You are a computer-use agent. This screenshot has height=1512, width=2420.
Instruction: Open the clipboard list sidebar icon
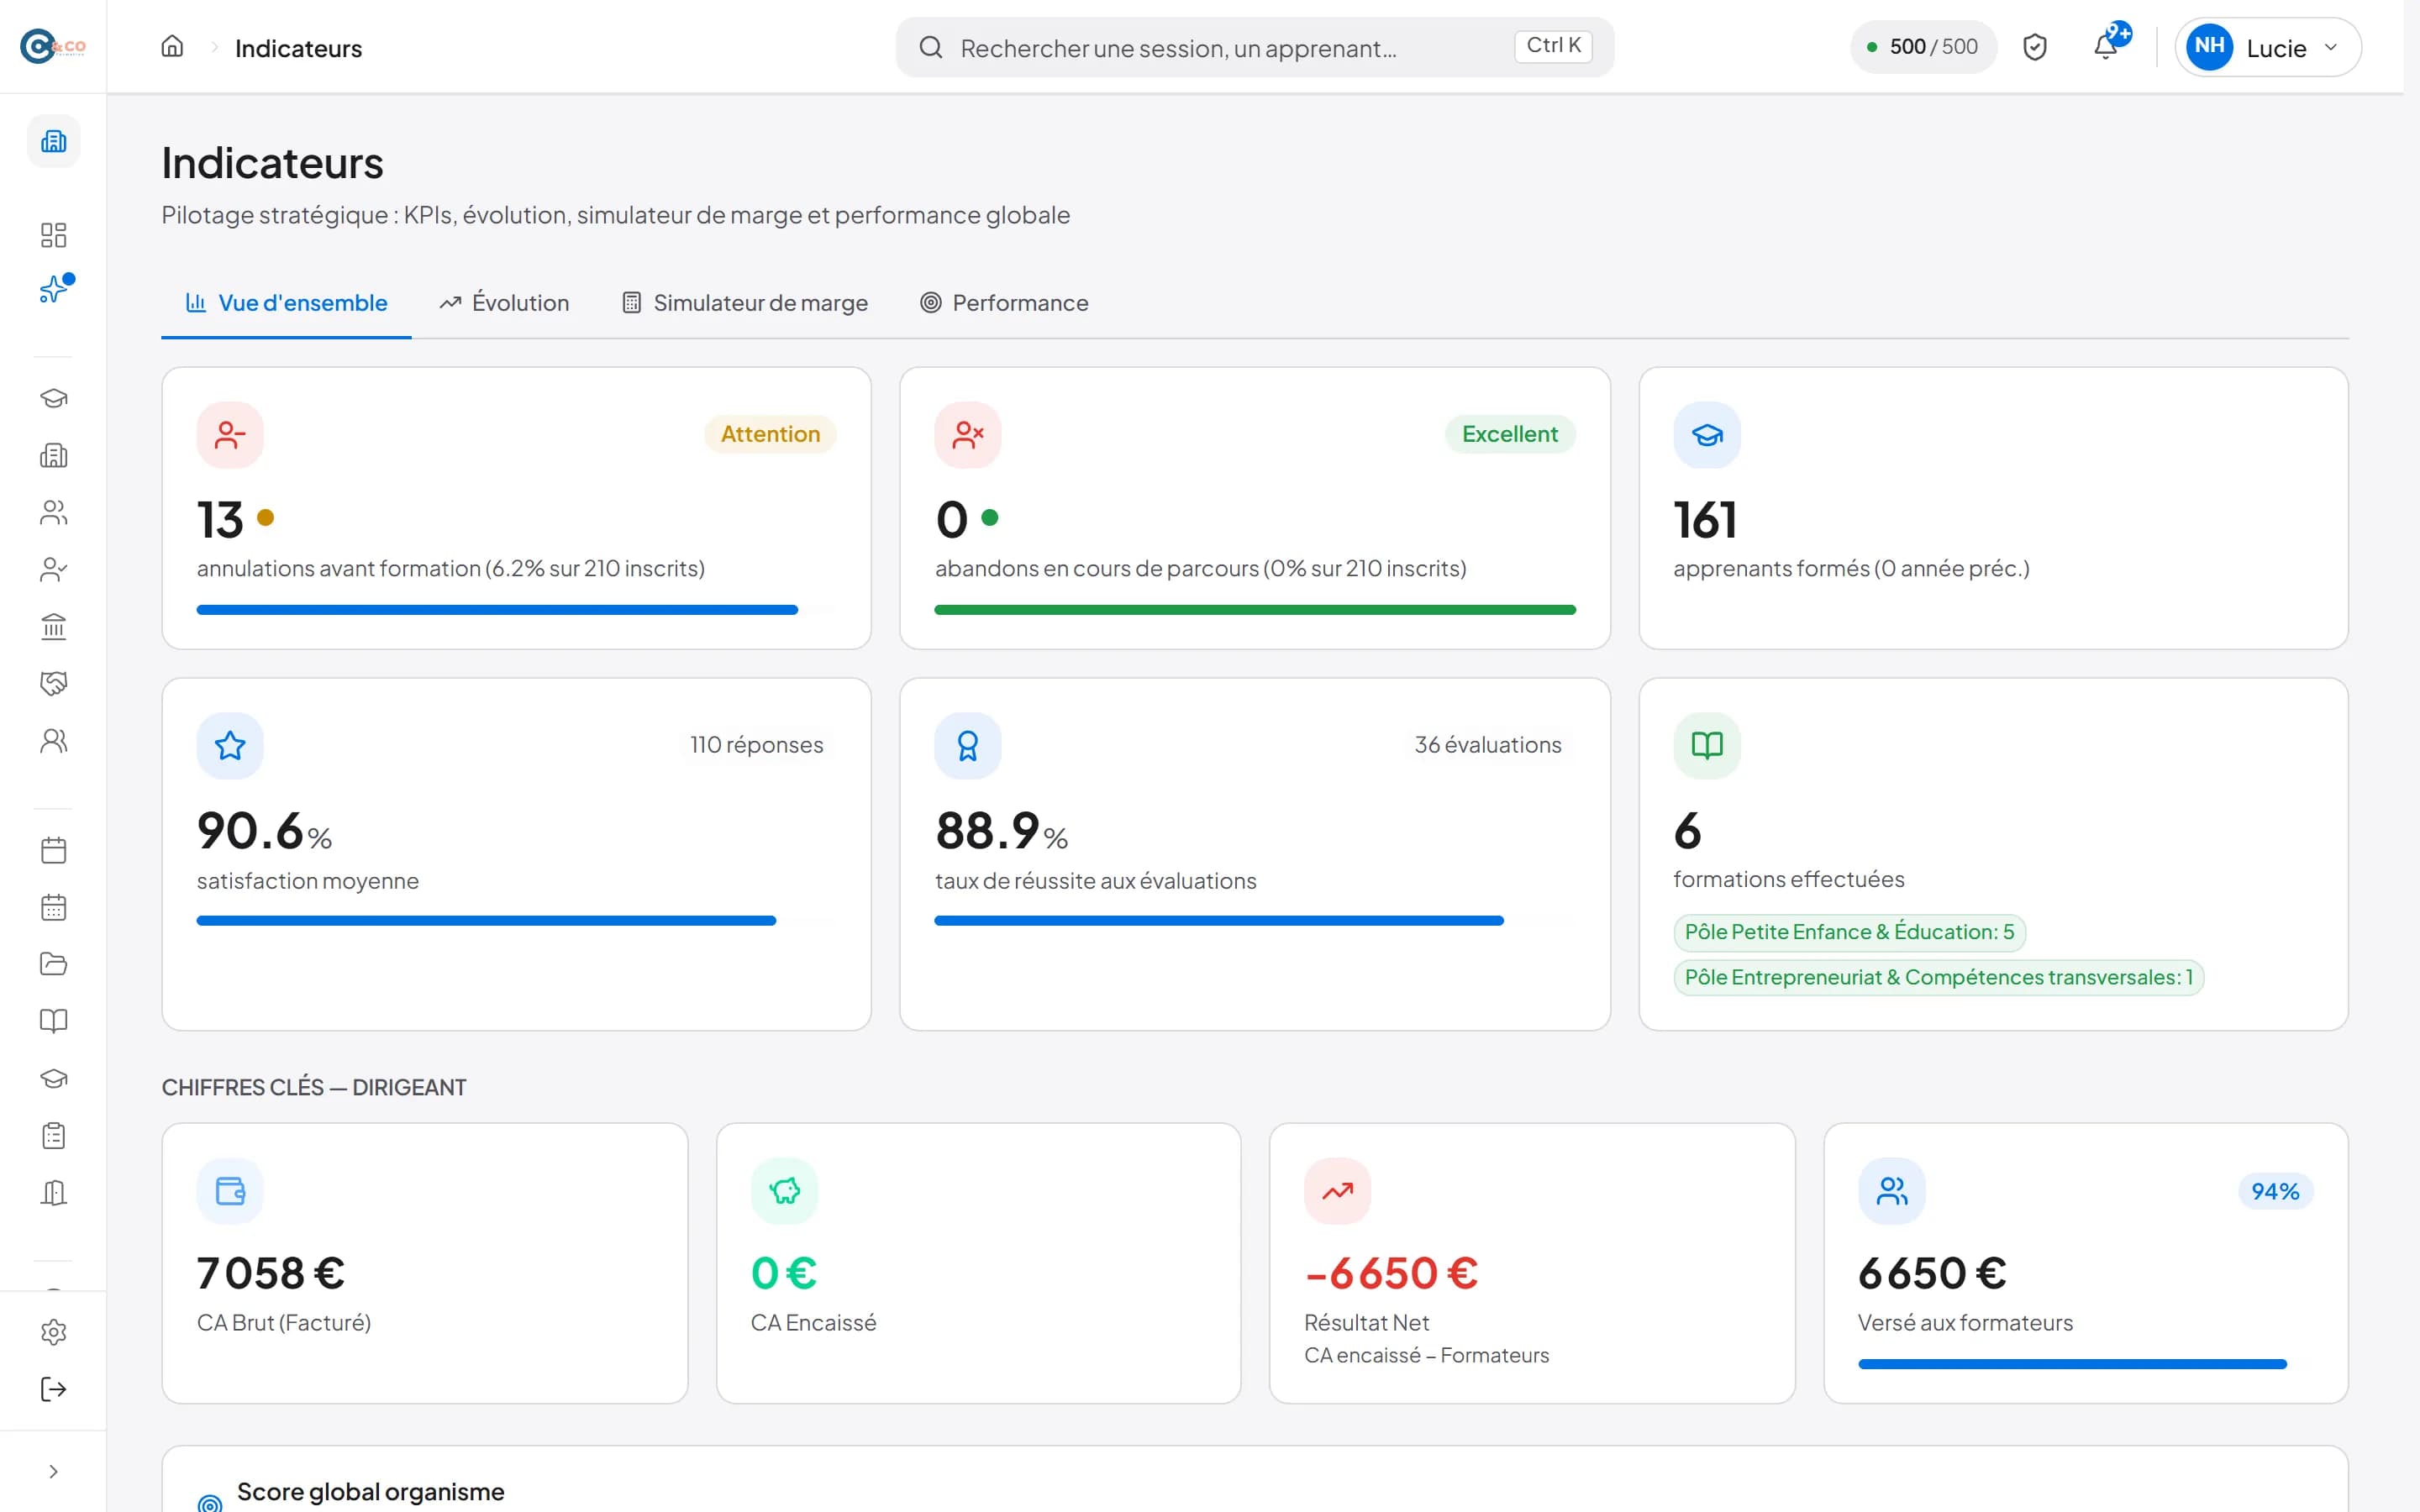click(x=54, y=1136)
